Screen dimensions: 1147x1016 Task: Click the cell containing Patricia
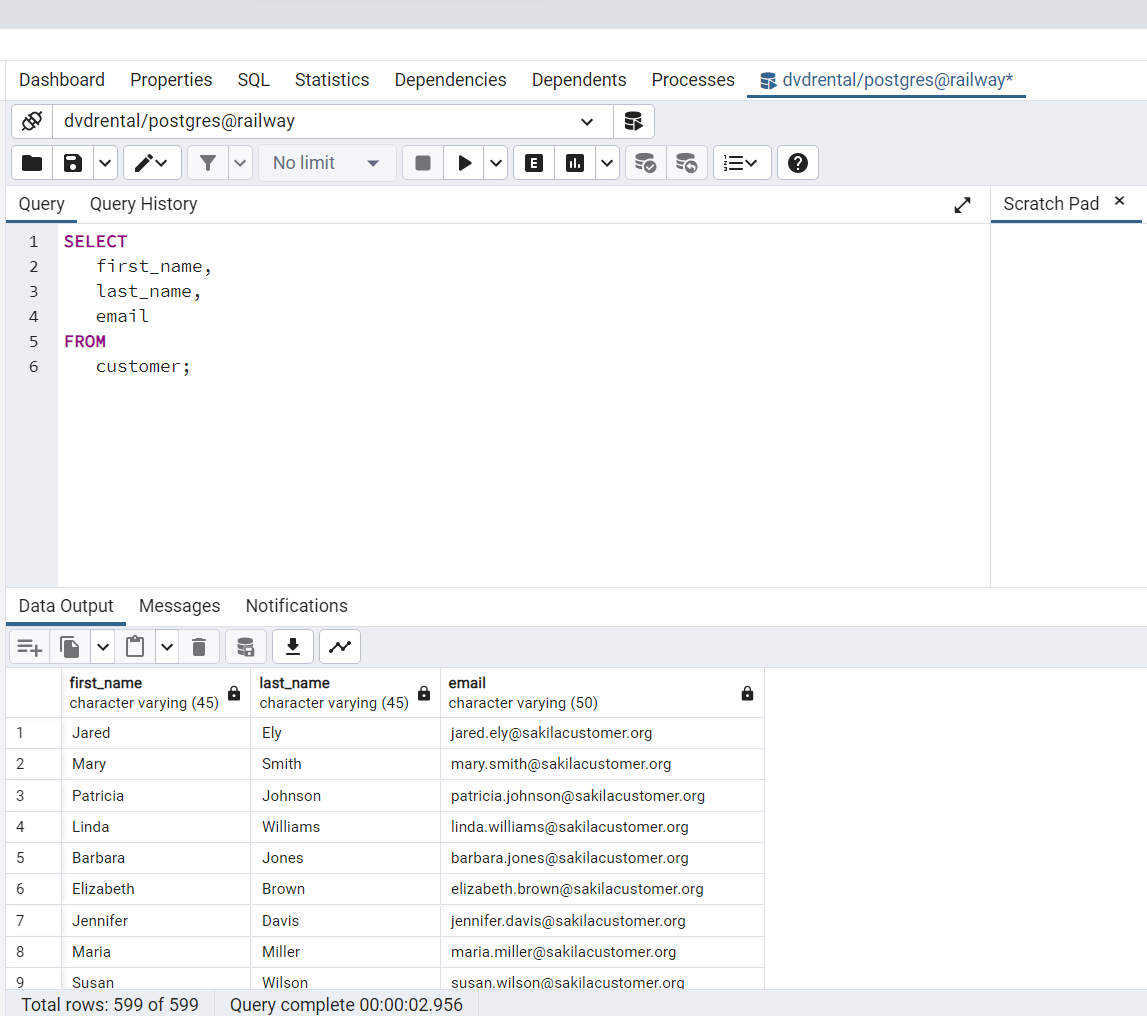point(156,796)
